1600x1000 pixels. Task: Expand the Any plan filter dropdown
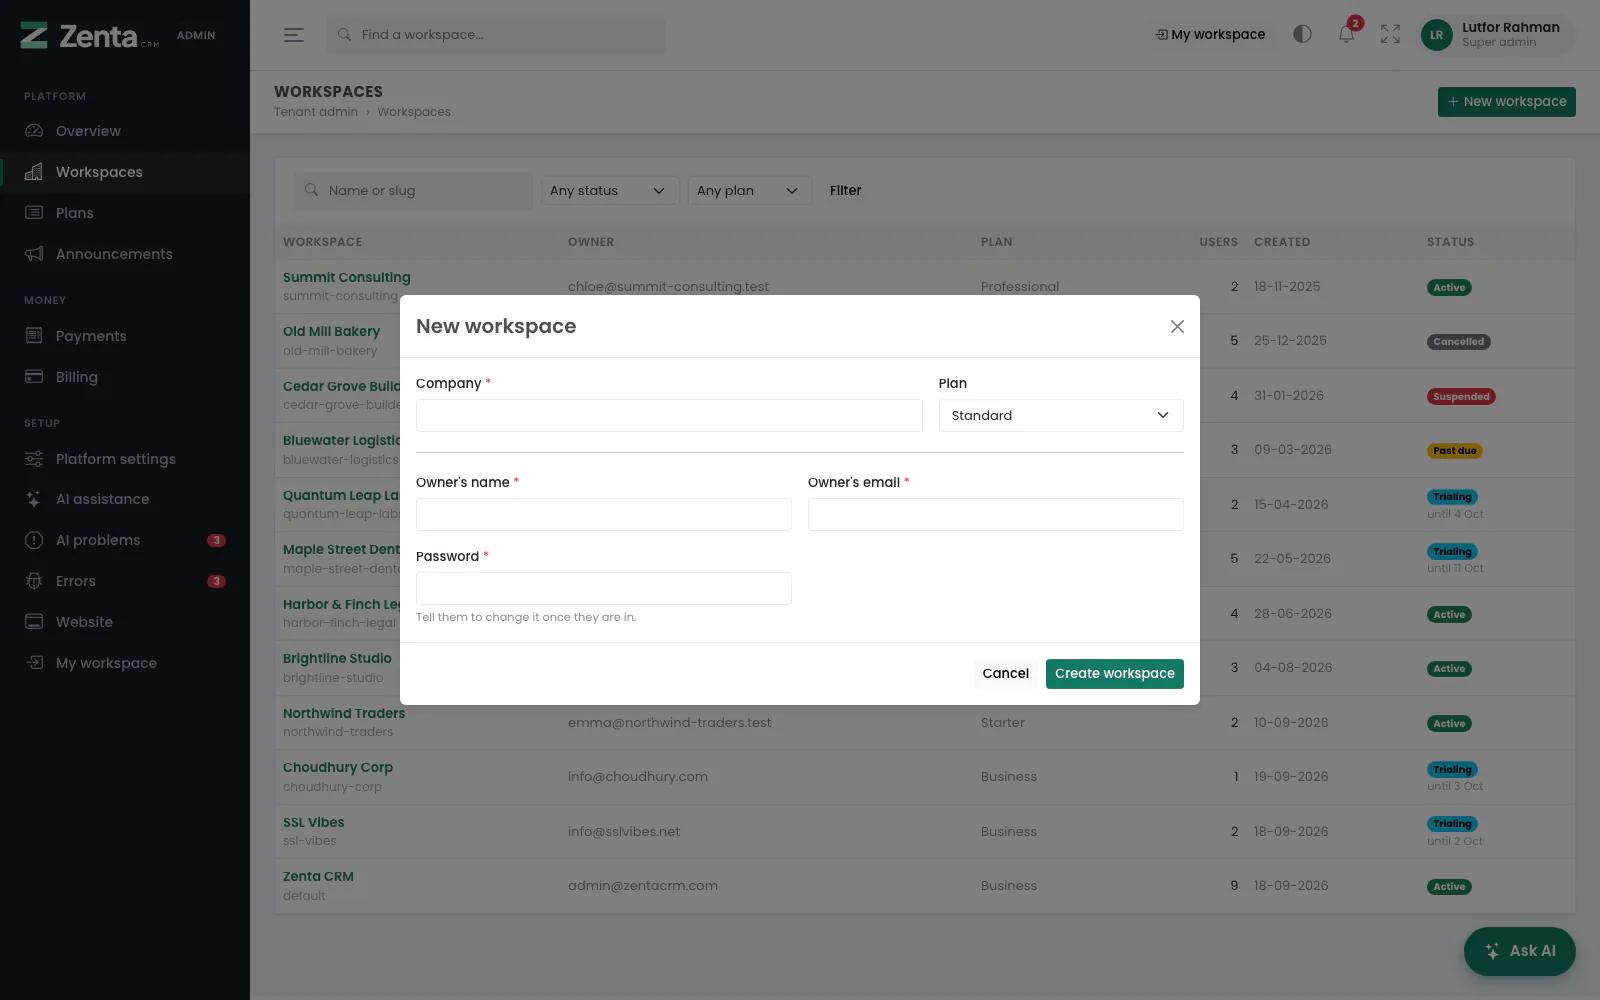point(750,191)
